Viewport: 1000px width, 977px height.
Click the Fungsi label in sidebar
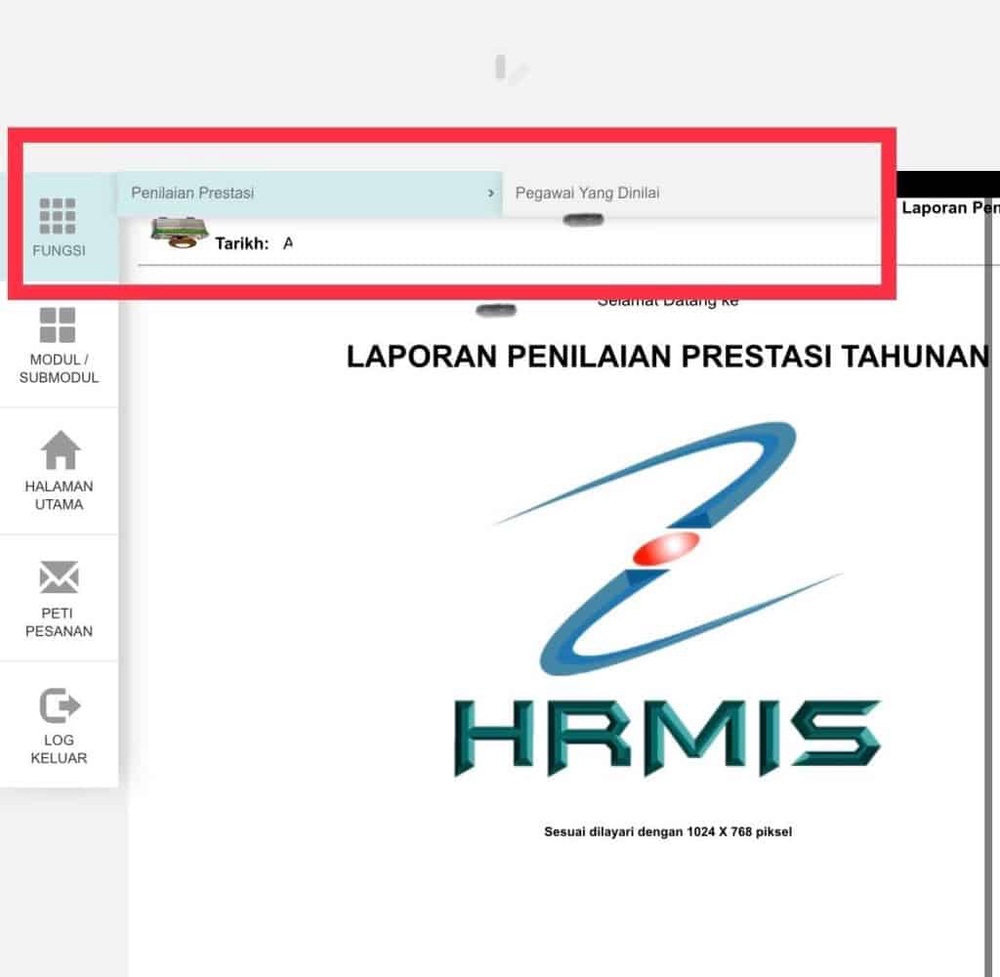[x=59, y=250]
